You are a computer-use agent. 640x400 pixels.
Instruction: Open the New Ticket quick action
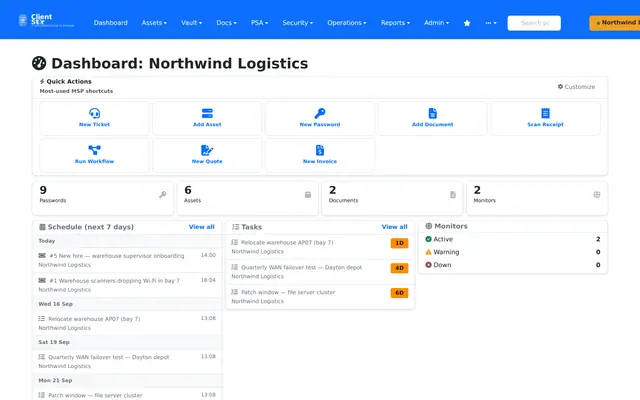tap(94, 118)
